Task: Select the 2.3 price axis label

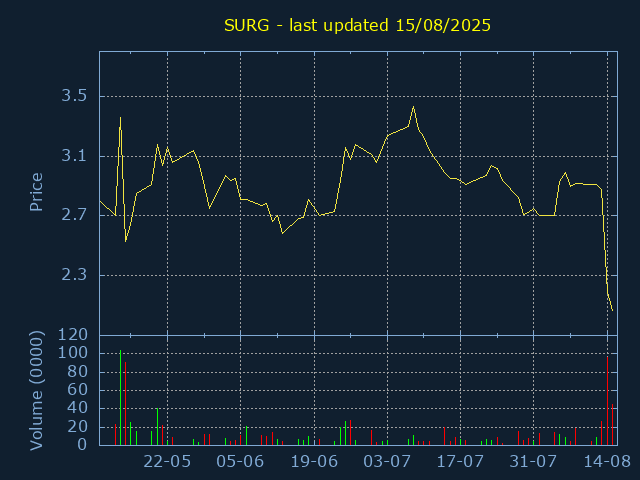Action: coord(74,275)
